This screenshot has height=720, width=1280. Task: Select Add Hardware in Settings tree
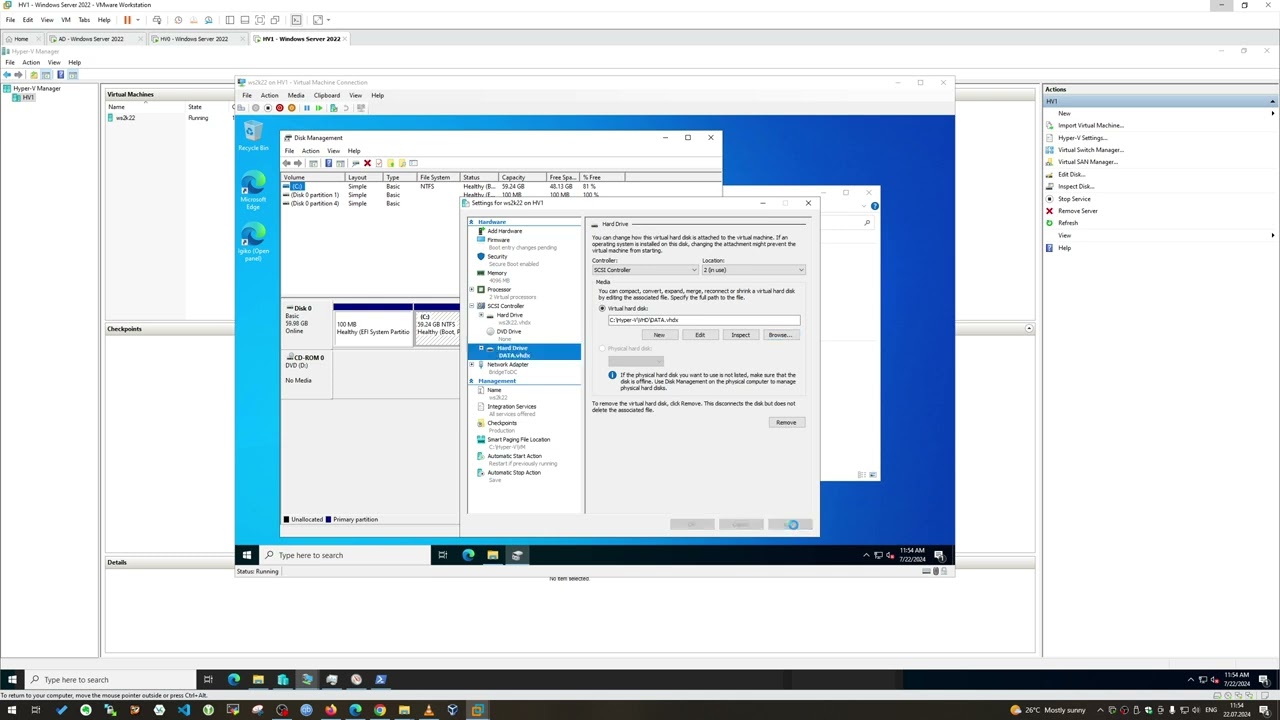504,231
